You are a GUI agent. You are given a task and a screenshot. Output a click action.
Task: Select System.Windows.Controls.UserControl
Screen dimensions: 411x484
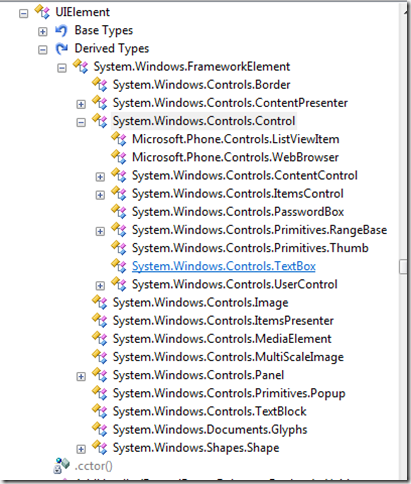coord(235,284)
